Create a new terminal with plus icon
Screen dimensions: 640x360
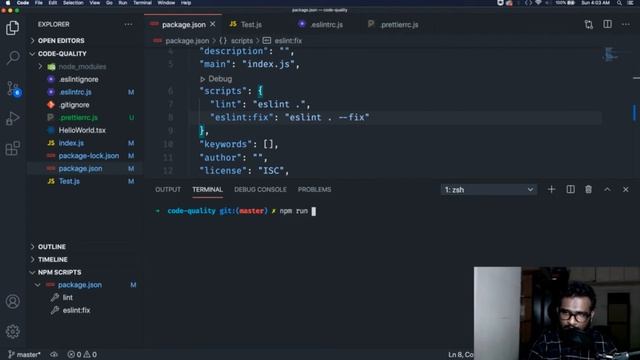point(551,189)
